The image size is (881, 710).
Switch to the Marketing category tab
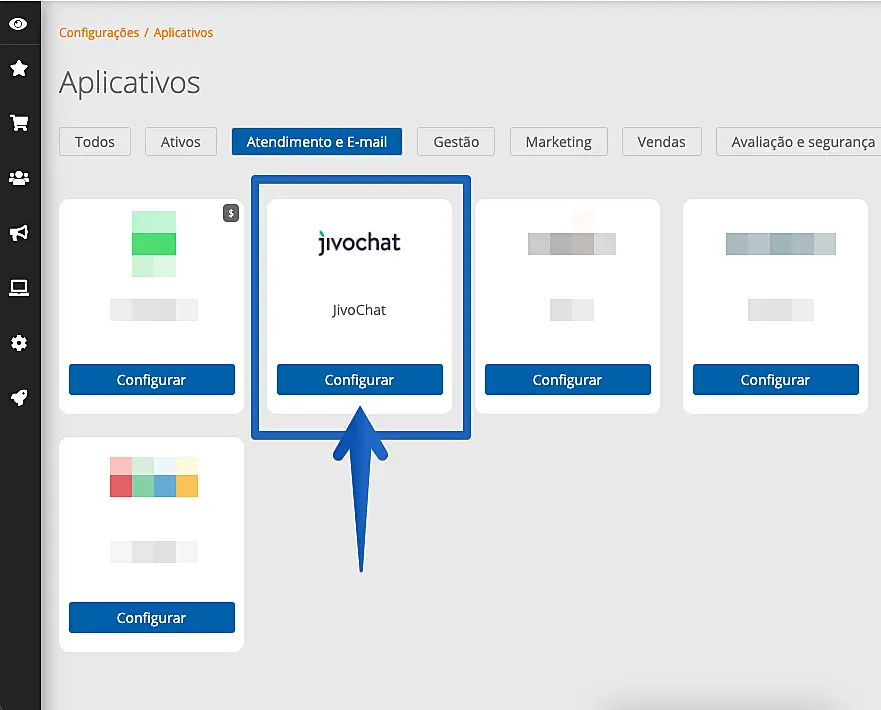coord(558,142)
